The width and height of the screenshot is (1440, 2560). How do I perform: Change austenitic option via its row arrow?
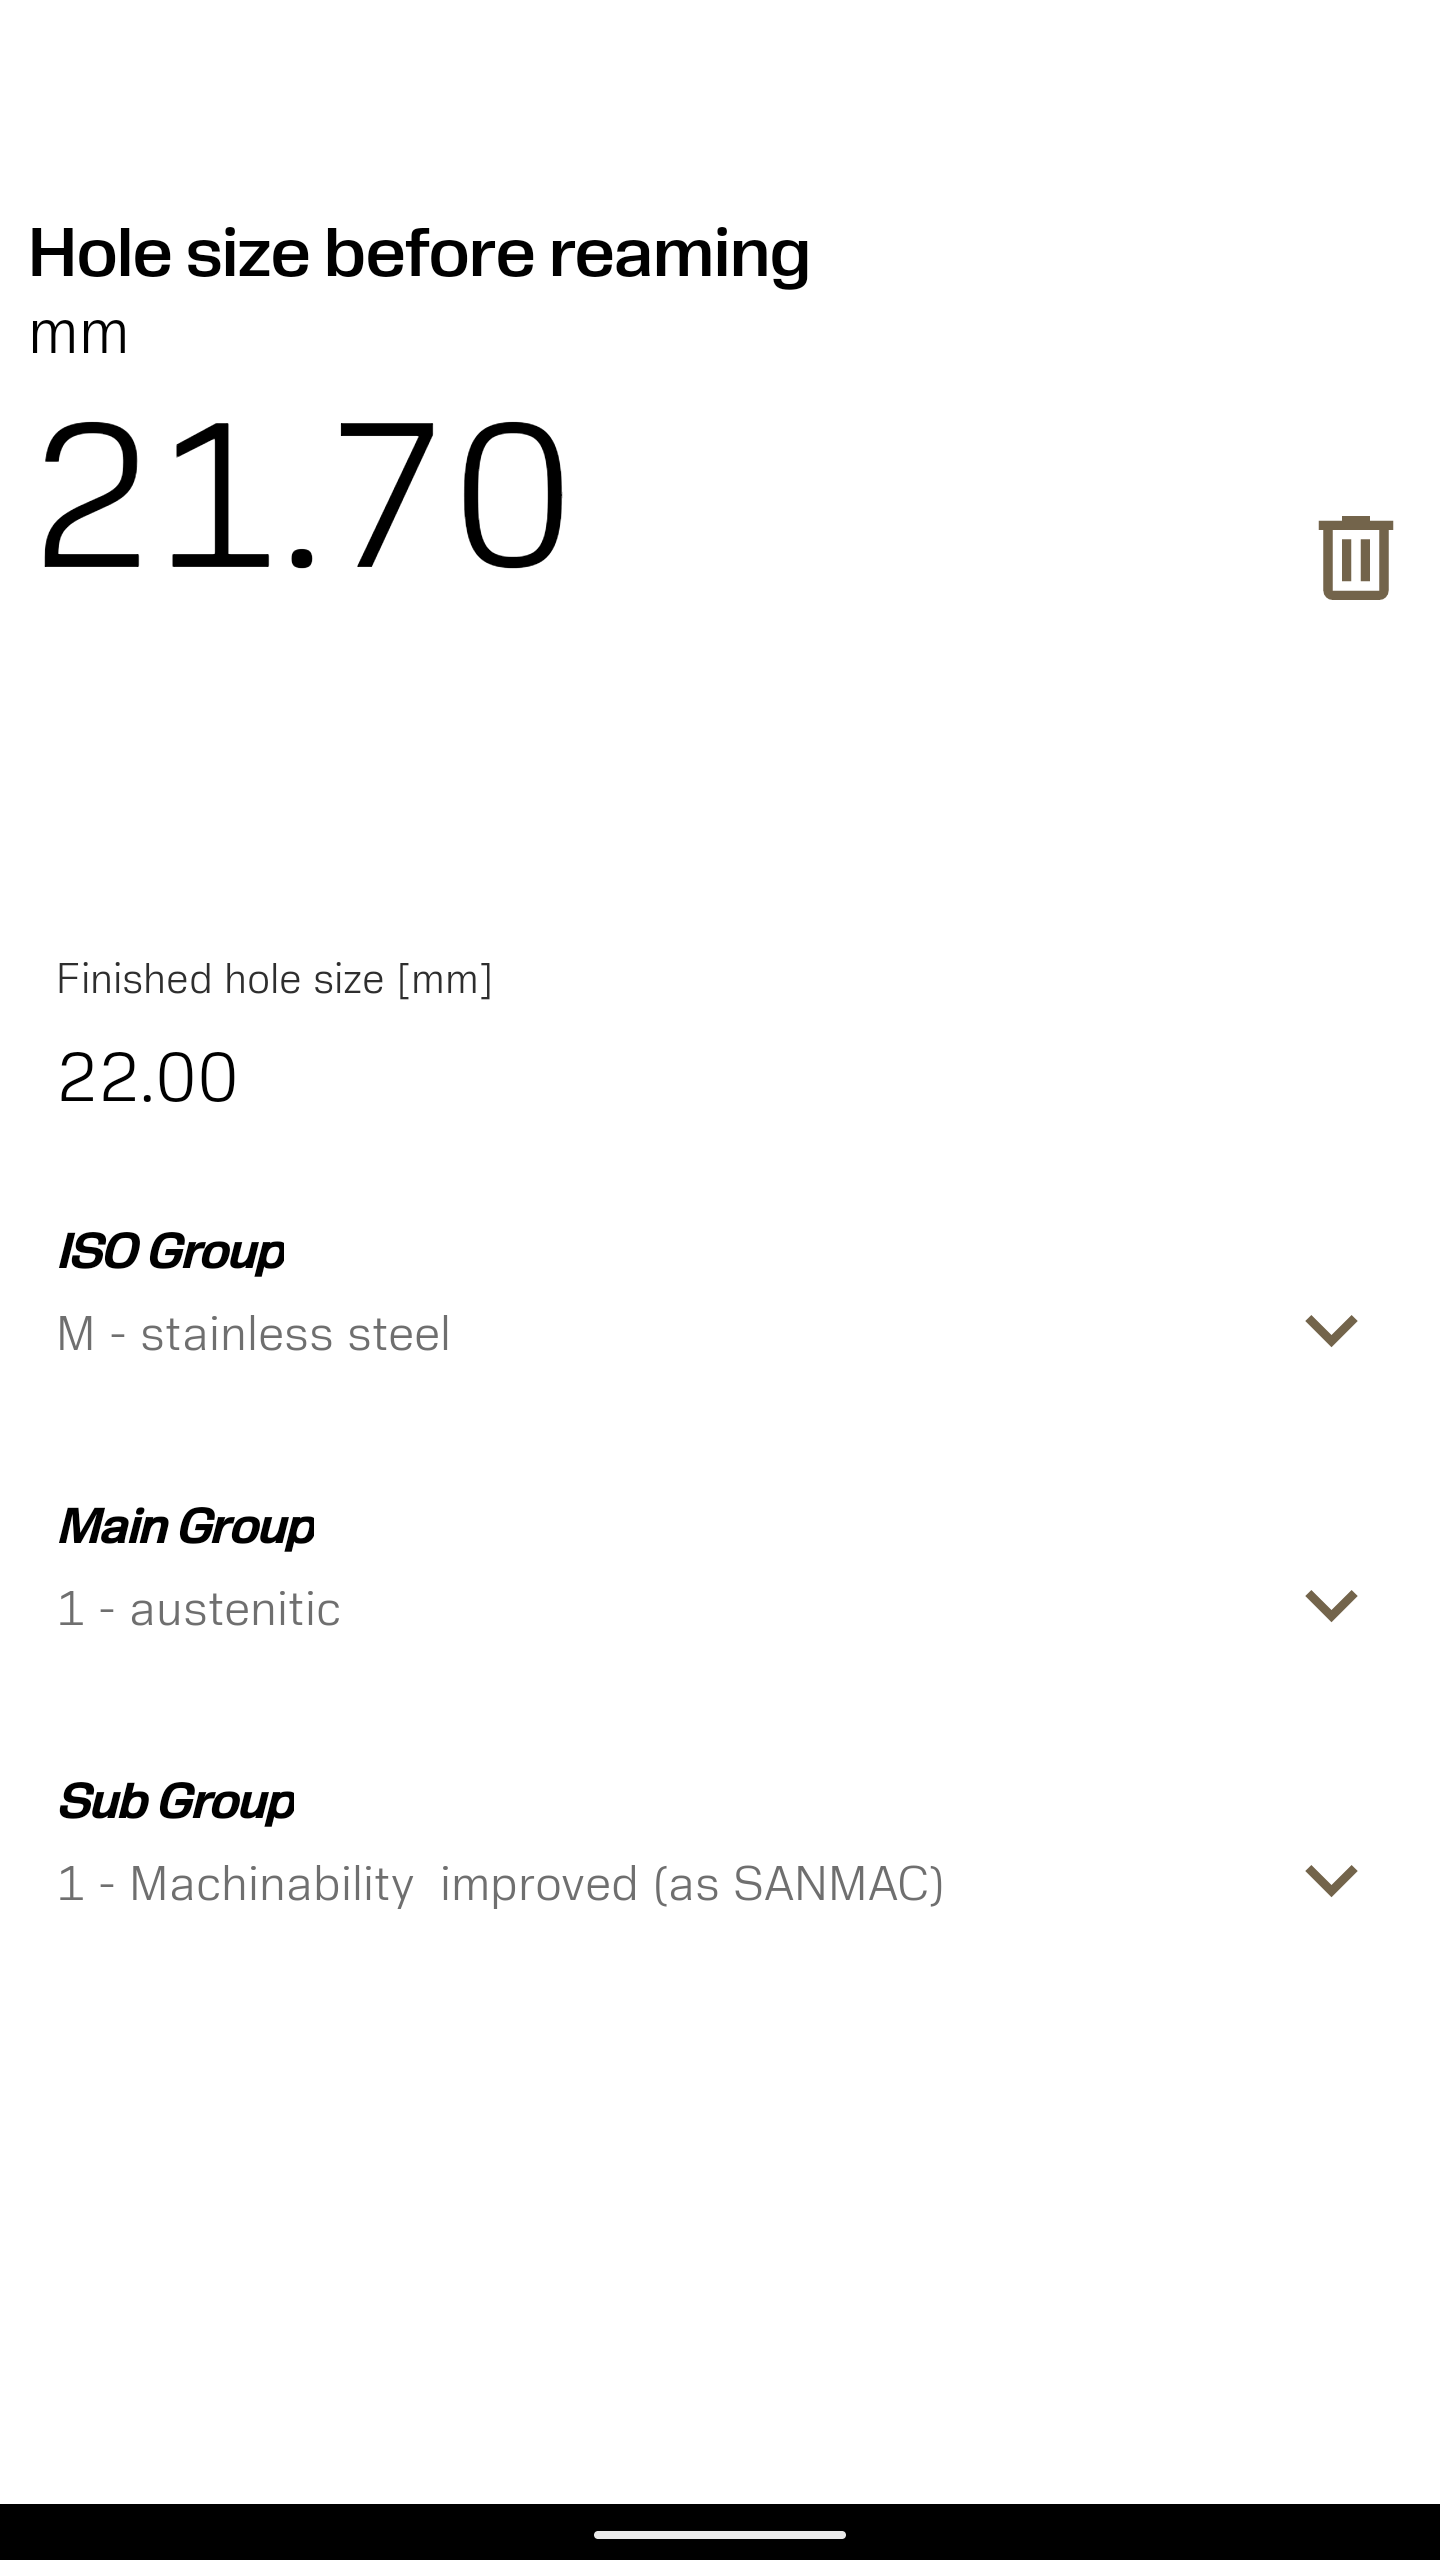click(1331, 1606)
